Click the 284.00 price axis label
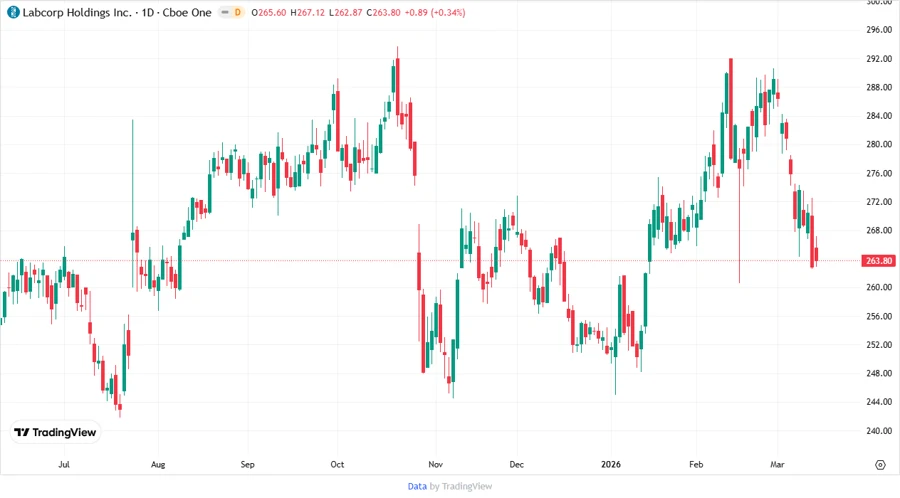 [x=879, y=116]
